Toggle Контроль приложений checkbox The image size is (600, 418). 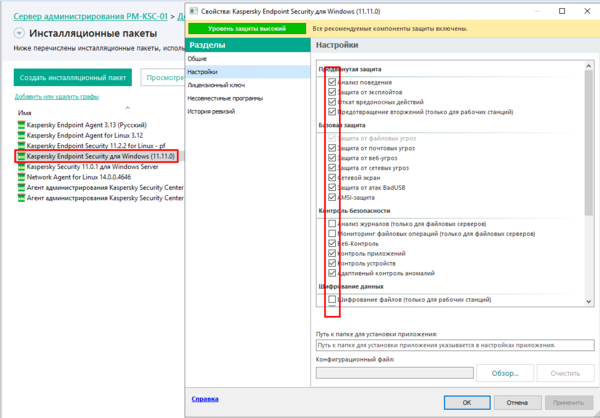coord(332,253)
